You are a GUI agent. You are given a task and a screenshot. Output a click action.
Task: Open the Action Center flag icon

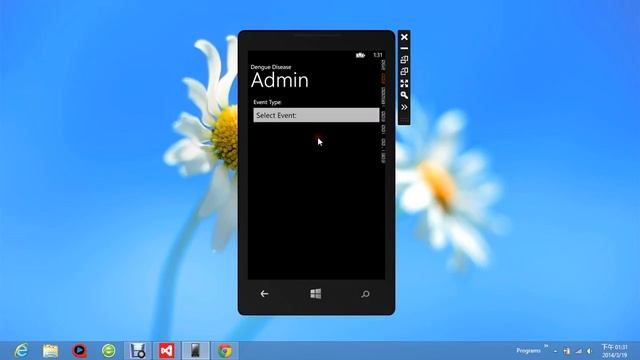pyautogui.click(x=567, y=351)
